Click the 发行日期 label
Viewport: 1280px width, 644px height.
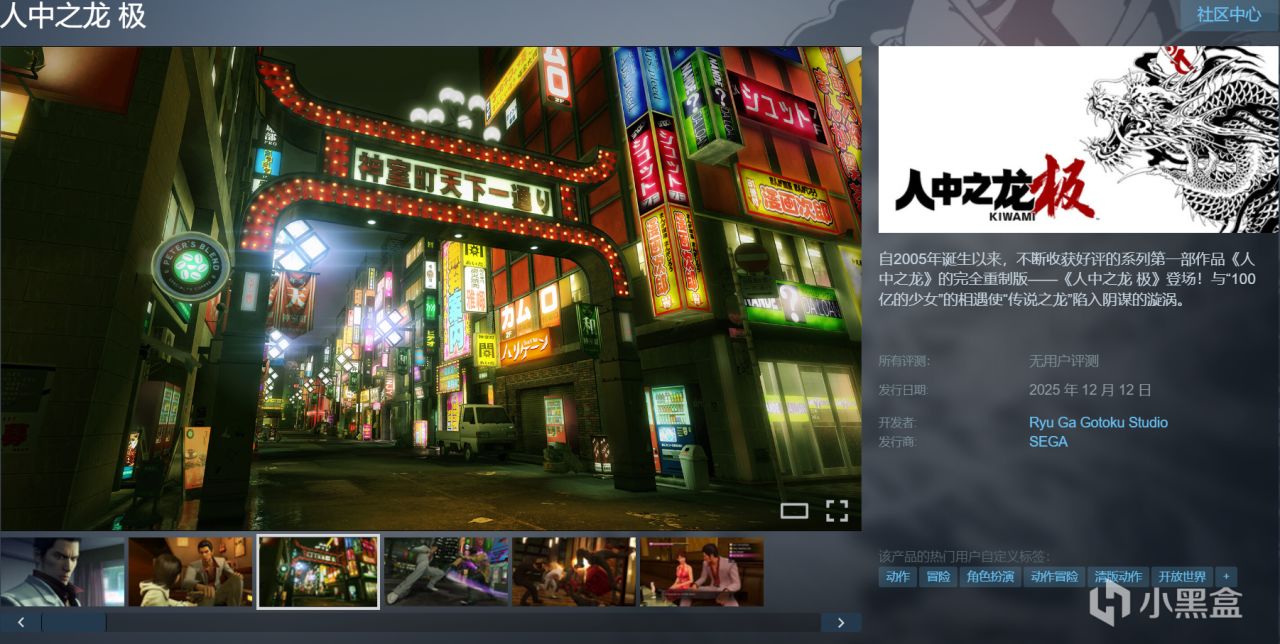[x=903, y=390]
